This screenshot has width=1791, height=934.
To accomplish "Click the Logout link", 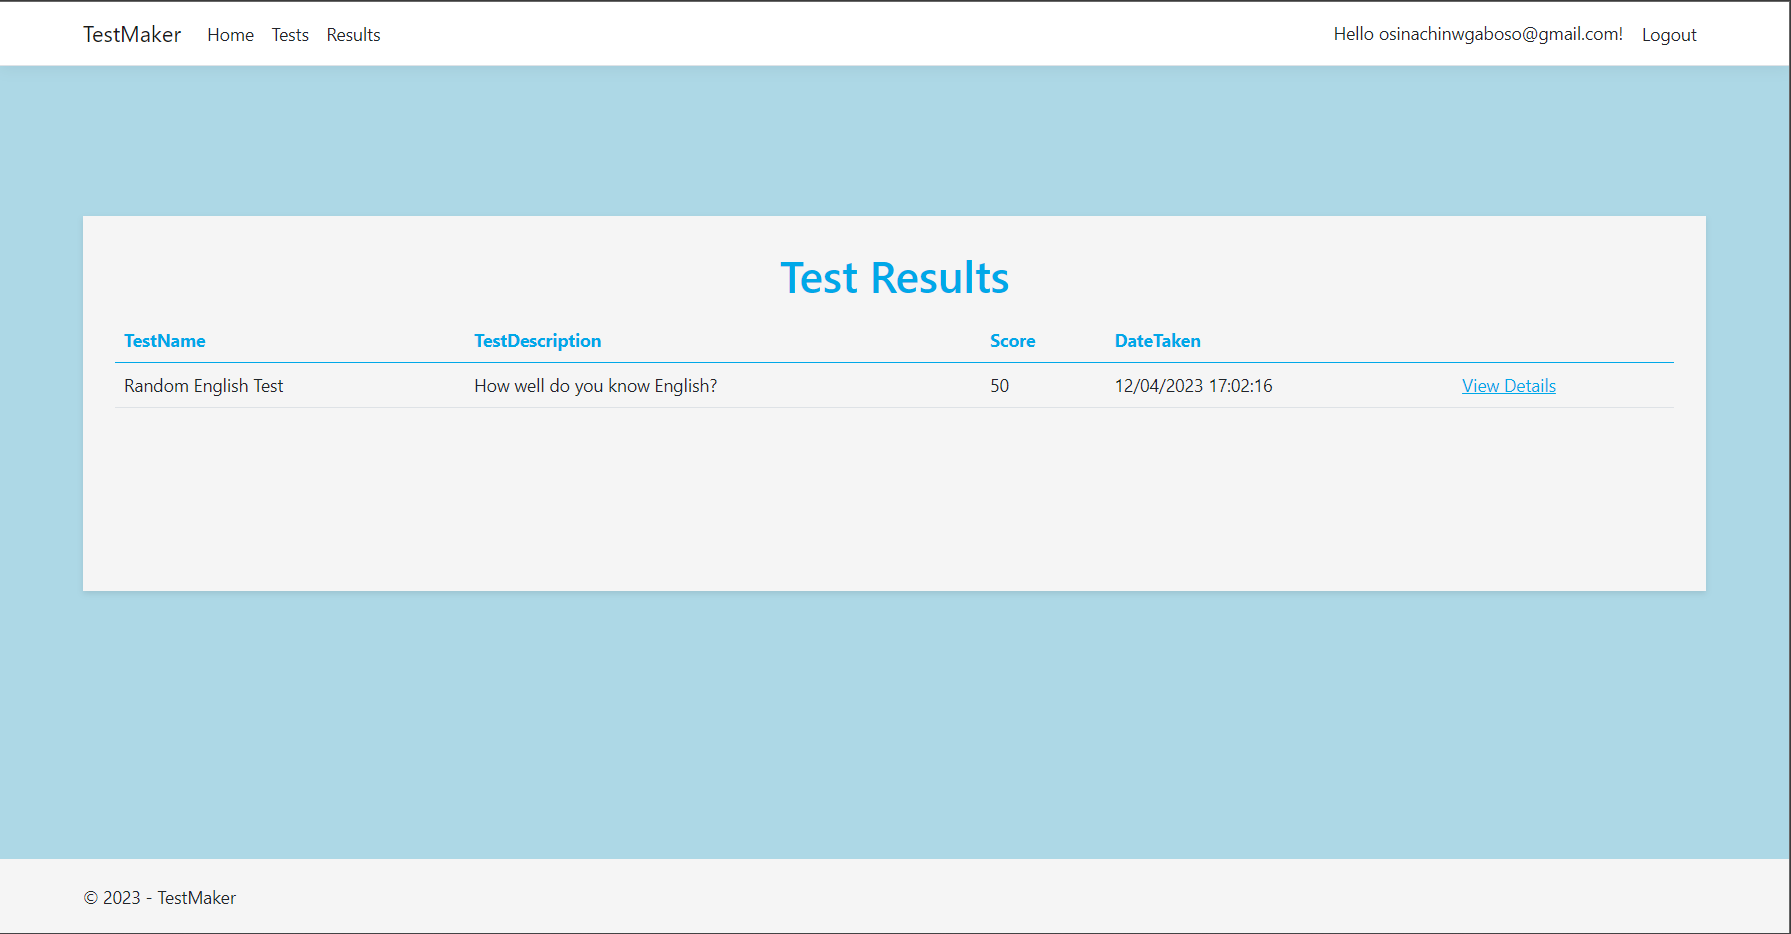I will coord(1668,34).
